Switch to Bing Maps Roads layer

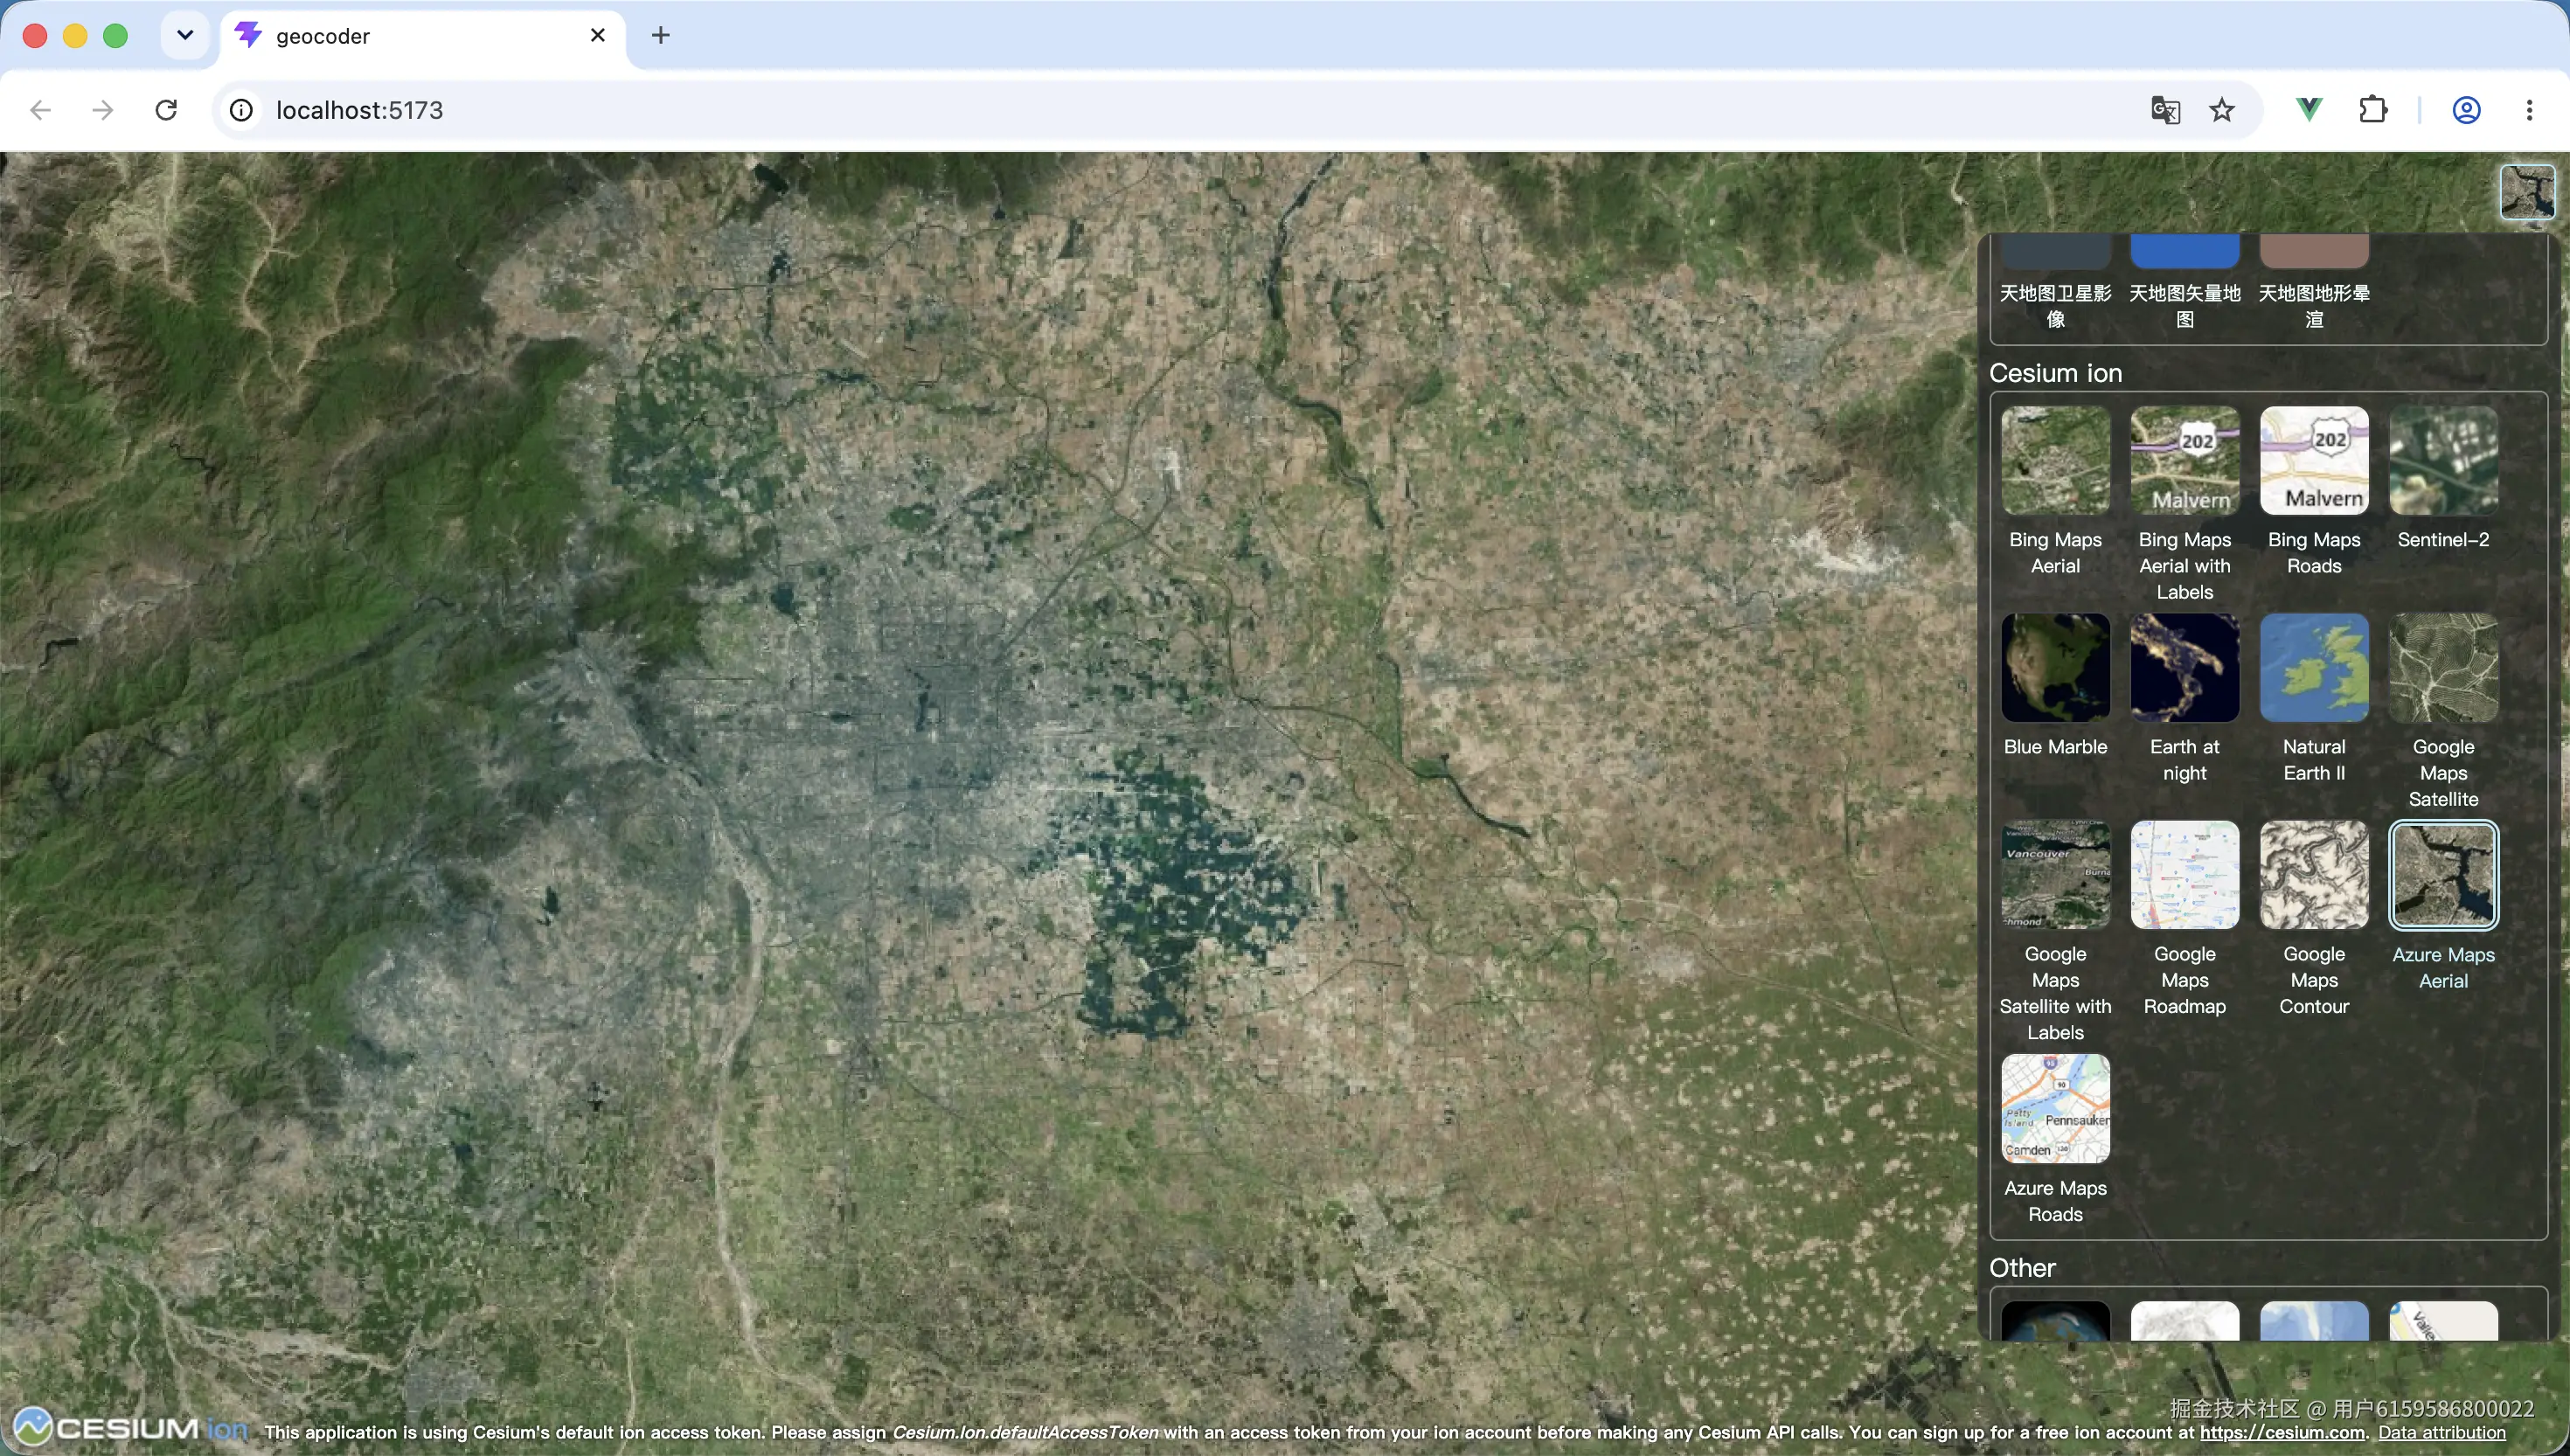(x=2314, y=461)
